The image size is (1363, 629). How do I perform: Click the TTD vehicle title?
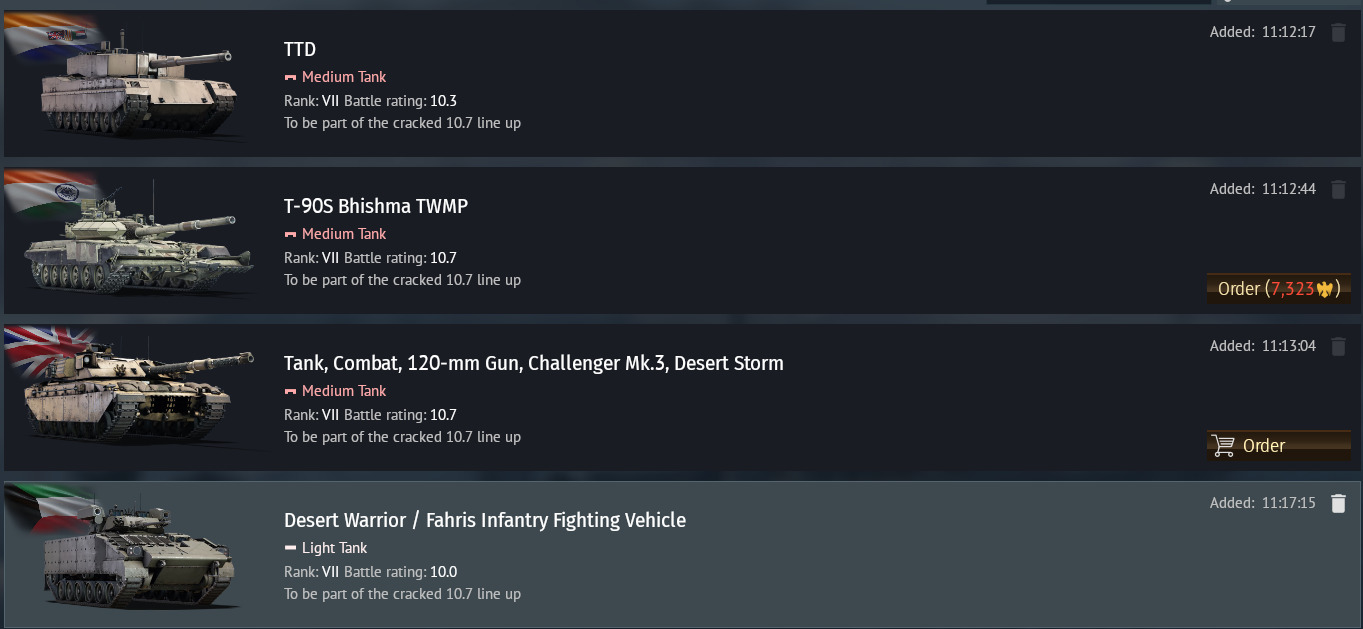tap(300, 49)
